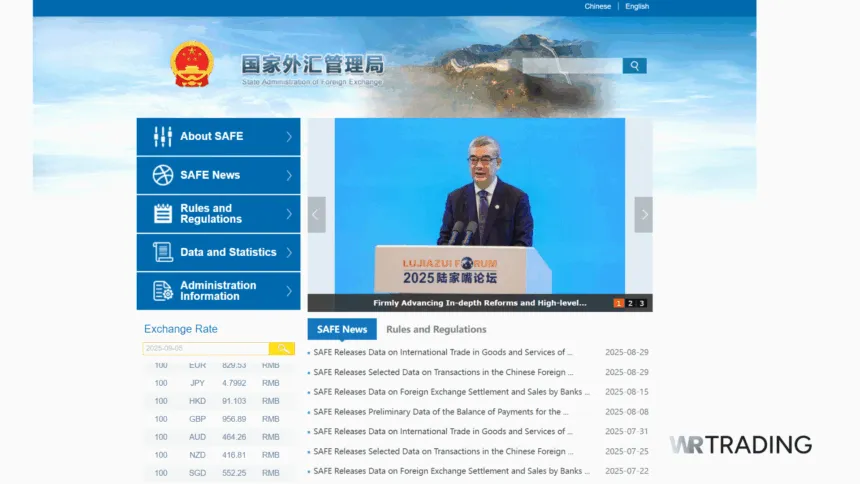Click the SAFE News globe icon
860x484 pixels.
[x=162, y=175]
